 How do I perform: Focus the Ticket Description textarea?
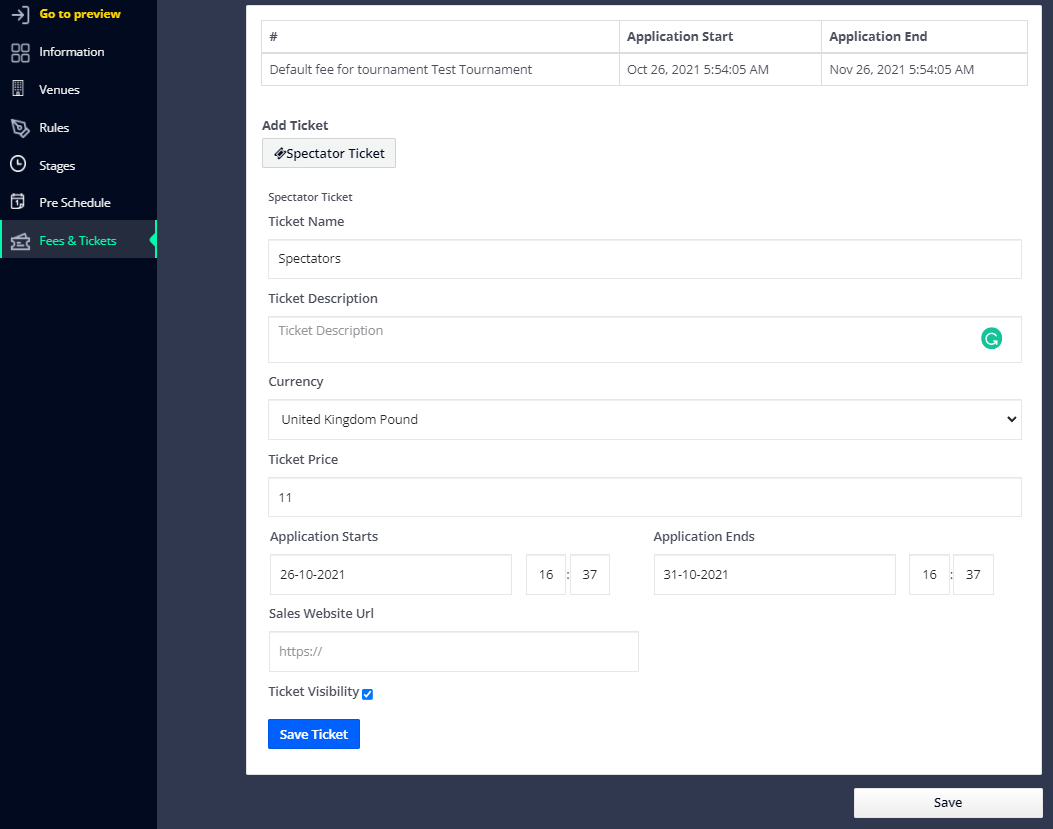pyautogui.click(x=645, y=340)
